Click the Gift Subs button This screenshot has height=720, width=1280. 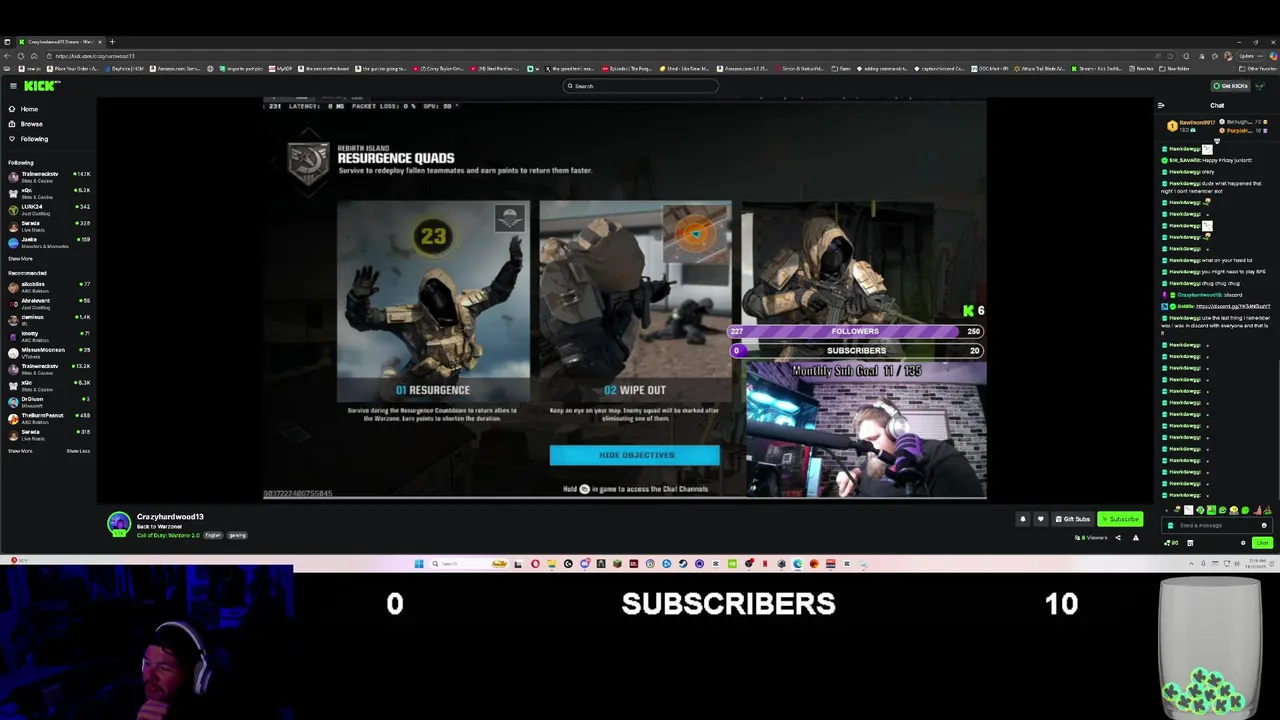pyautogui.click(x=1072, y=519)
